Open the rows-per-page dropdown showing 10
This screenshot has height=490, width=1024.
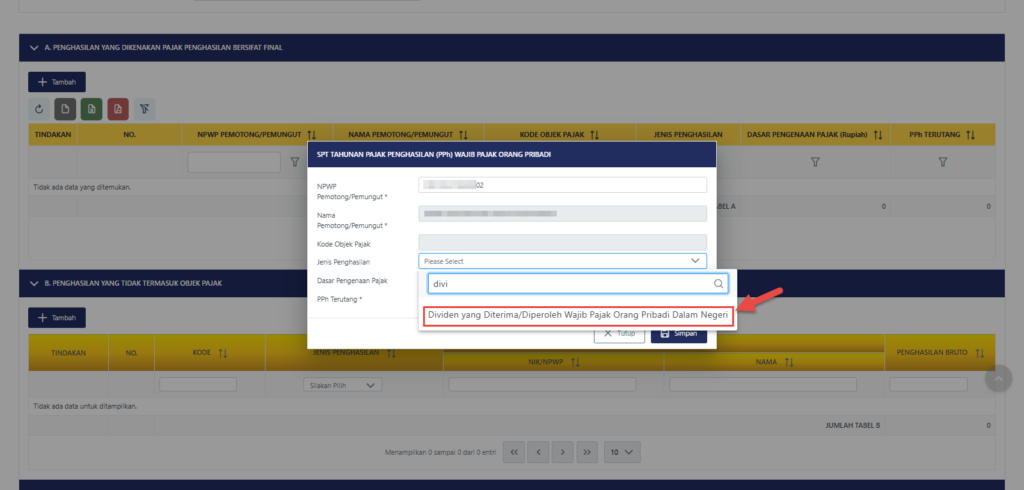624,452
